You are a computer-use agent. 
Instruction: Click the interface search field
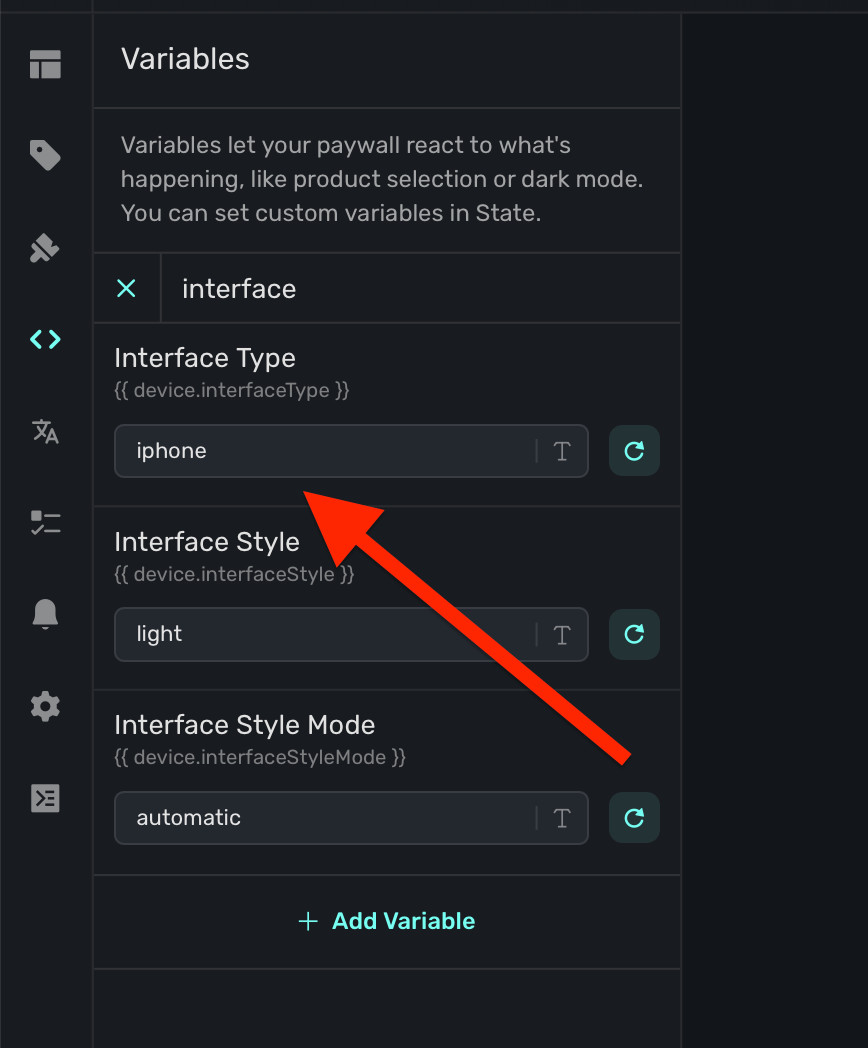click(x=421, y=289)
